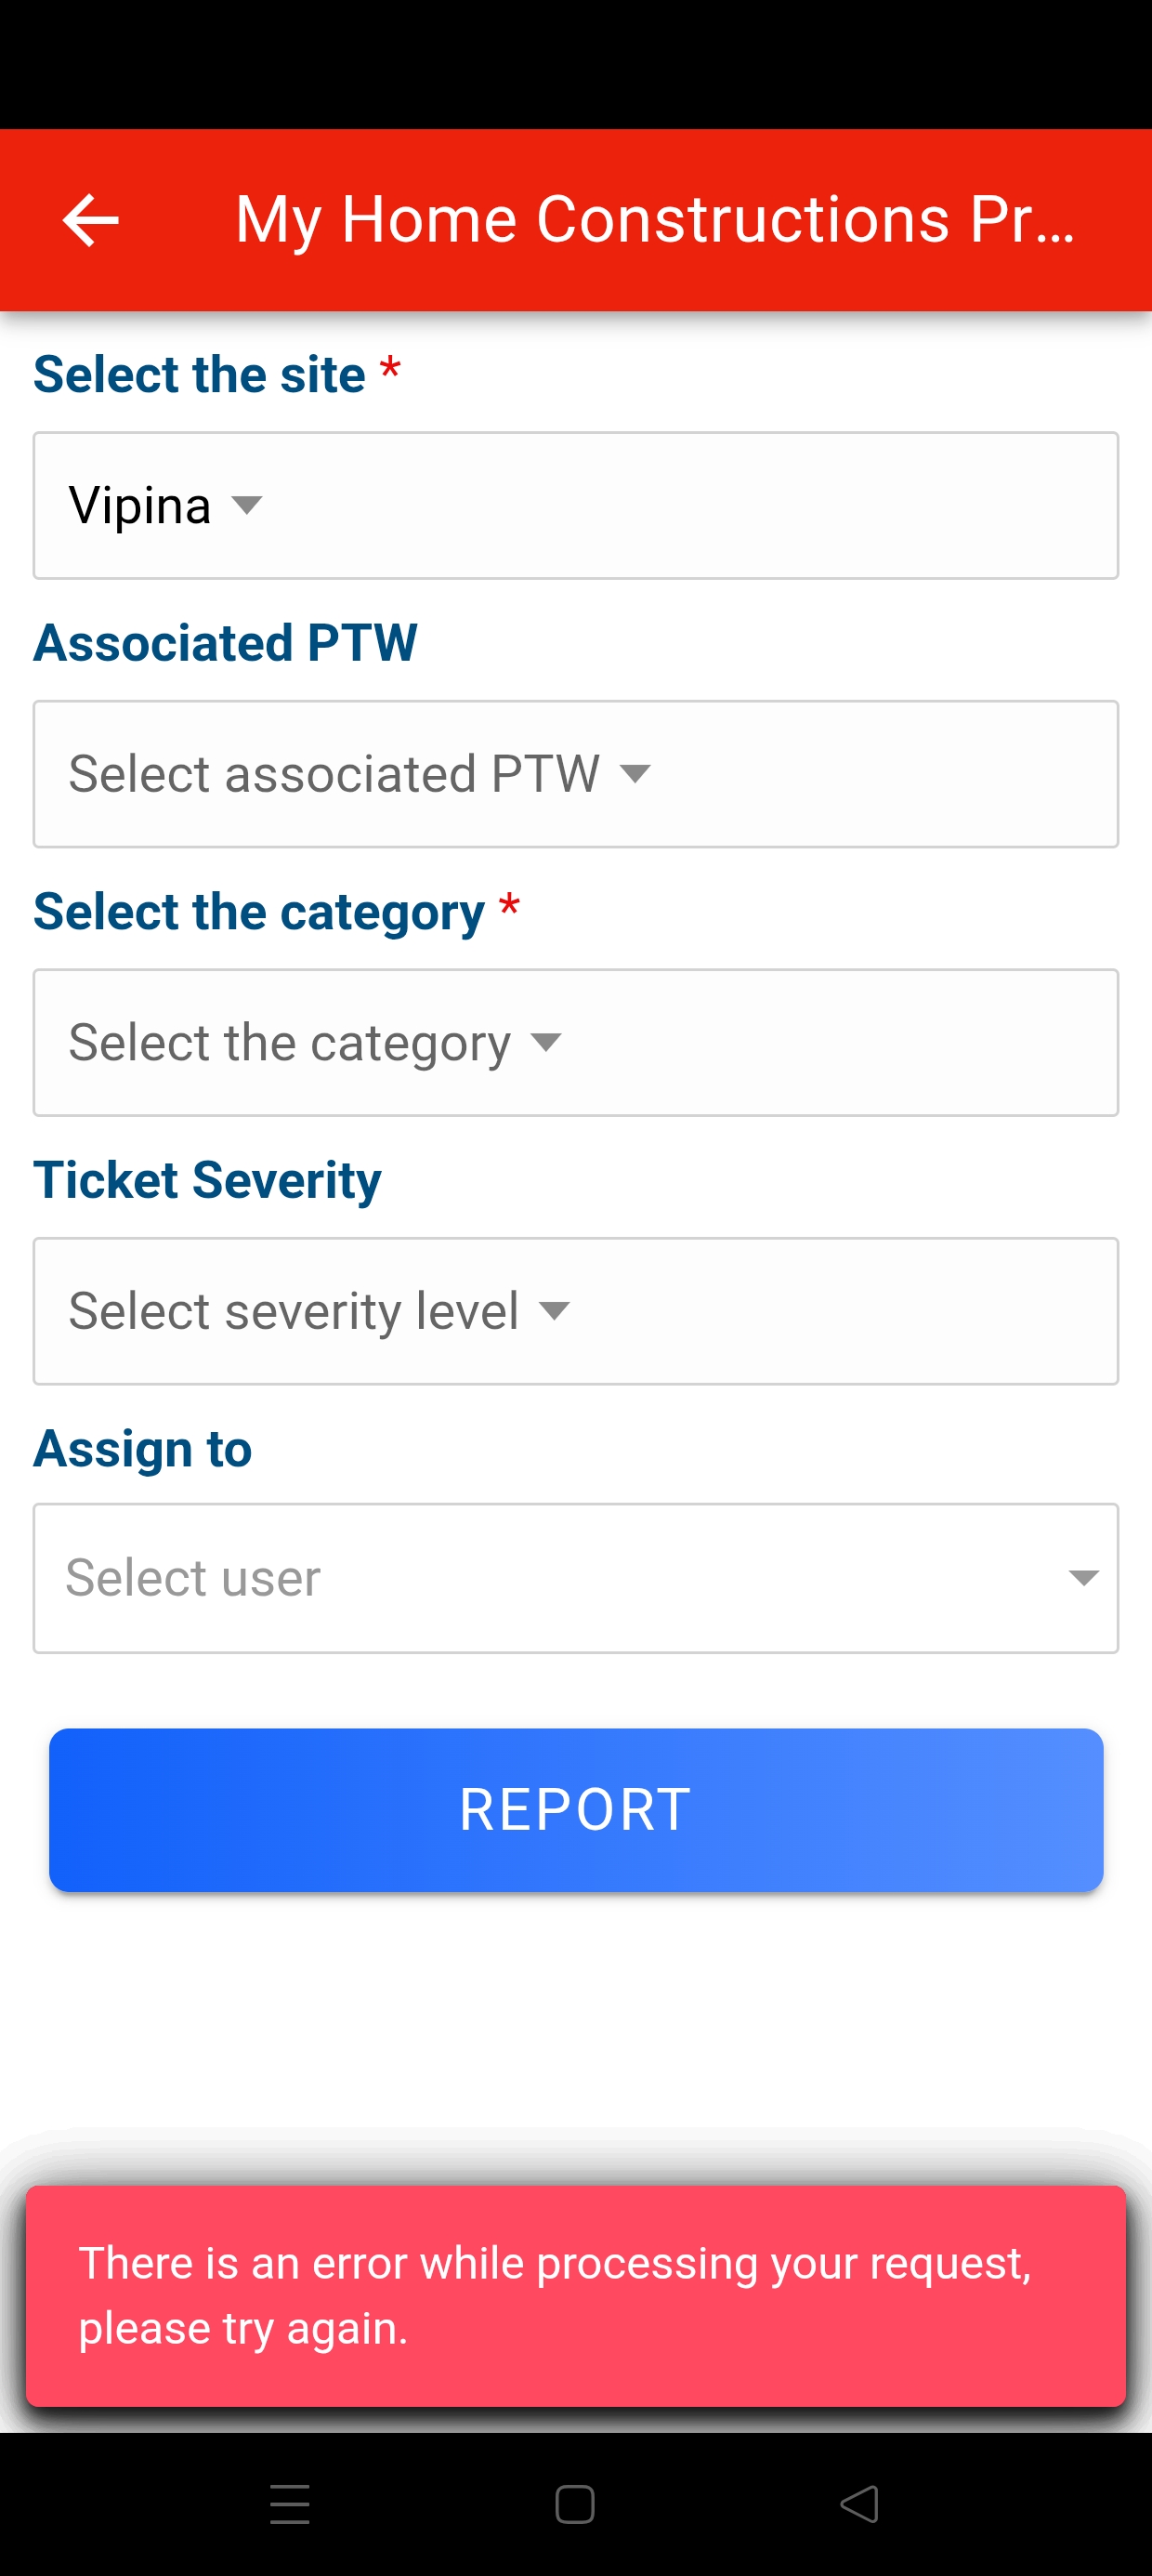
Task: Dismiss the error processing request toast
Action: [x=575, y=2295]
